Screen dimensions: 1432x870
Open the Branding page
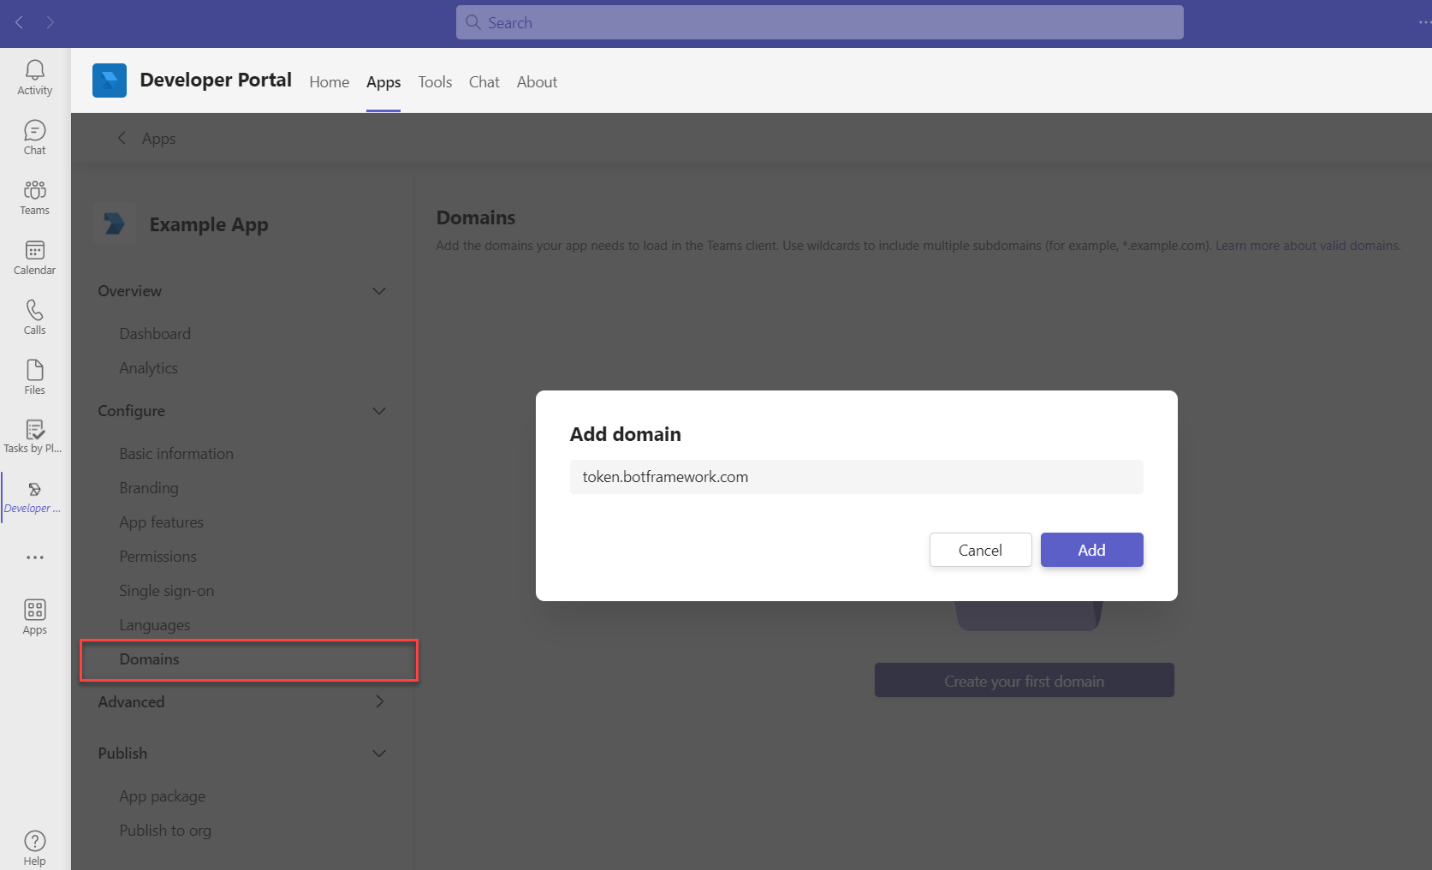(x=149, y=488)
